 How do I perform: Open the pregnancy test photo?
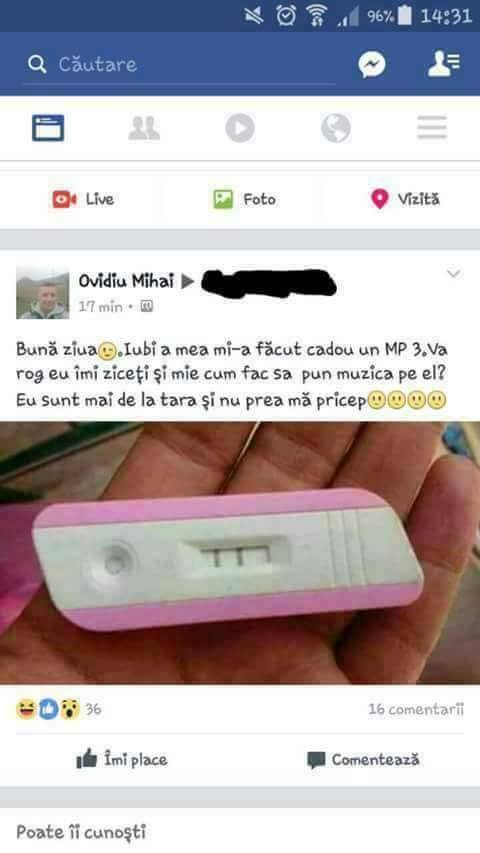tap(240, 553)
